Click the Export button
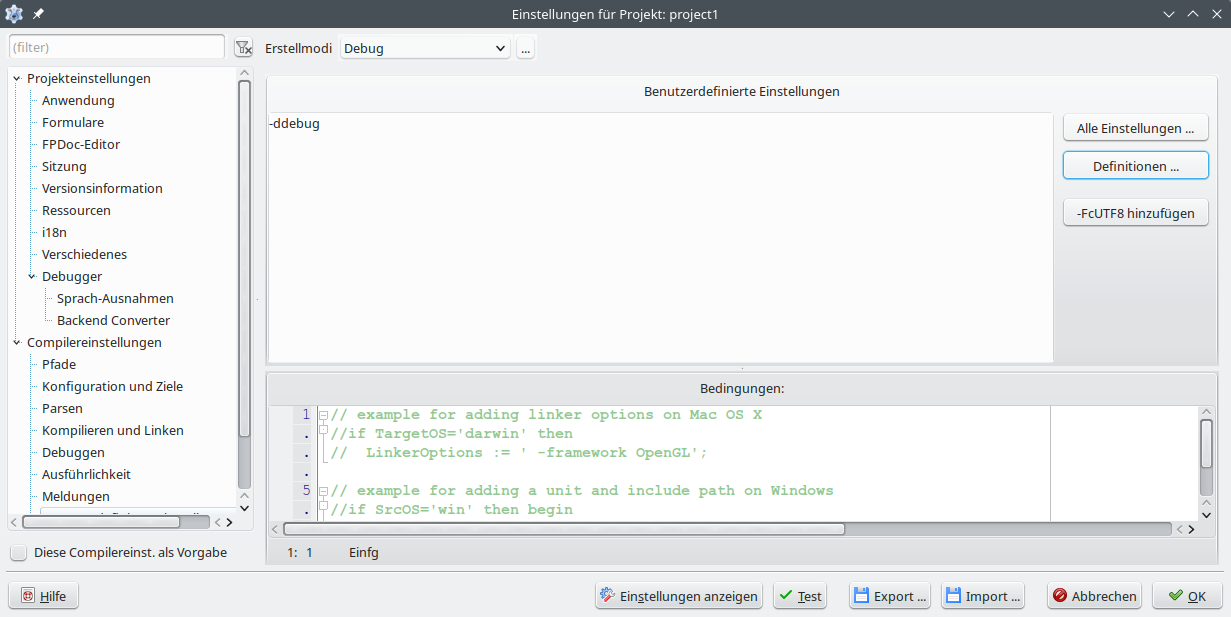The height and width of the screenshot is (617, 1231). pyautogui.click(x=890, y=596)
